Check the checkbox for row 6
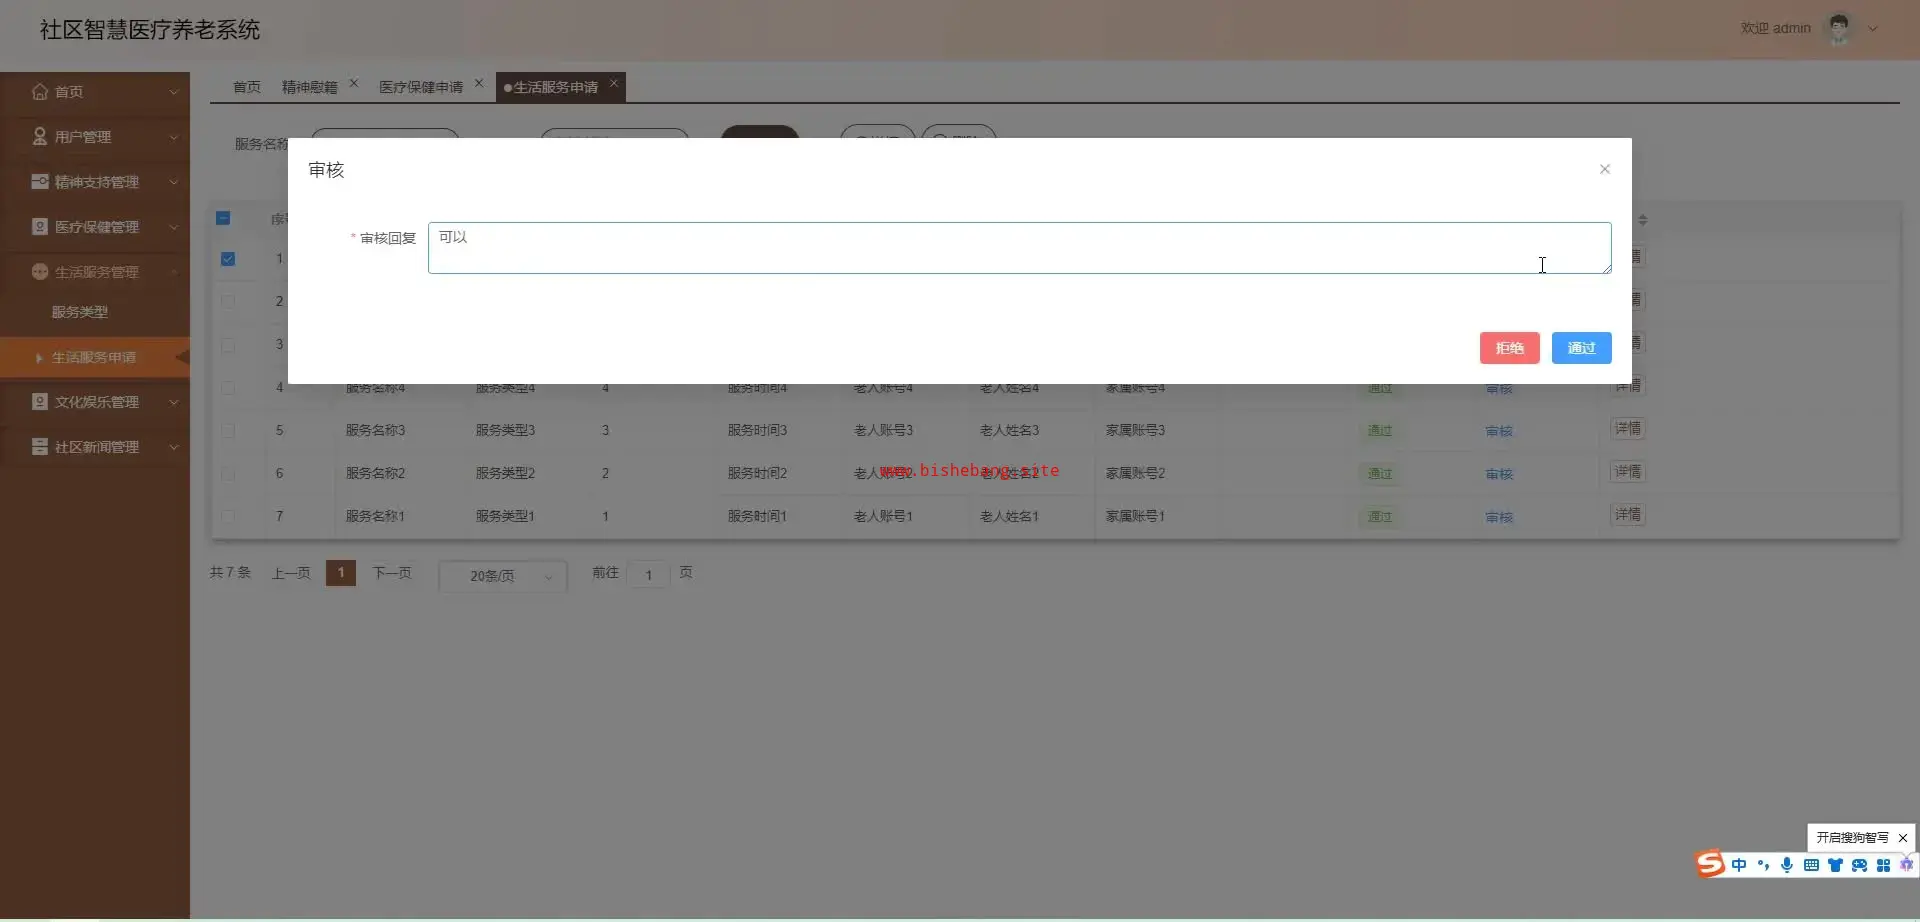Image resolution: width=1920 pixels, height=922 pixels. [228, 473]
